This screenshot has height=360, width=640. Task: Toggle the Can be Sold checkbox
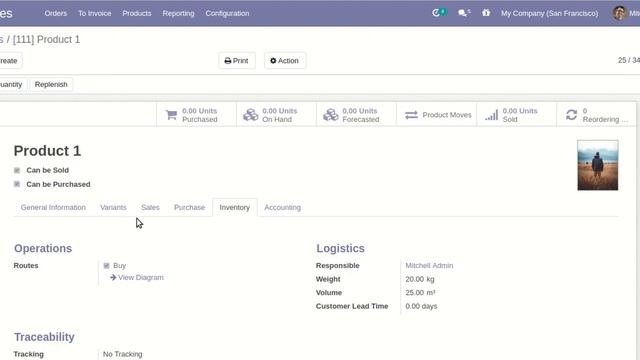[x=17, y=170]
